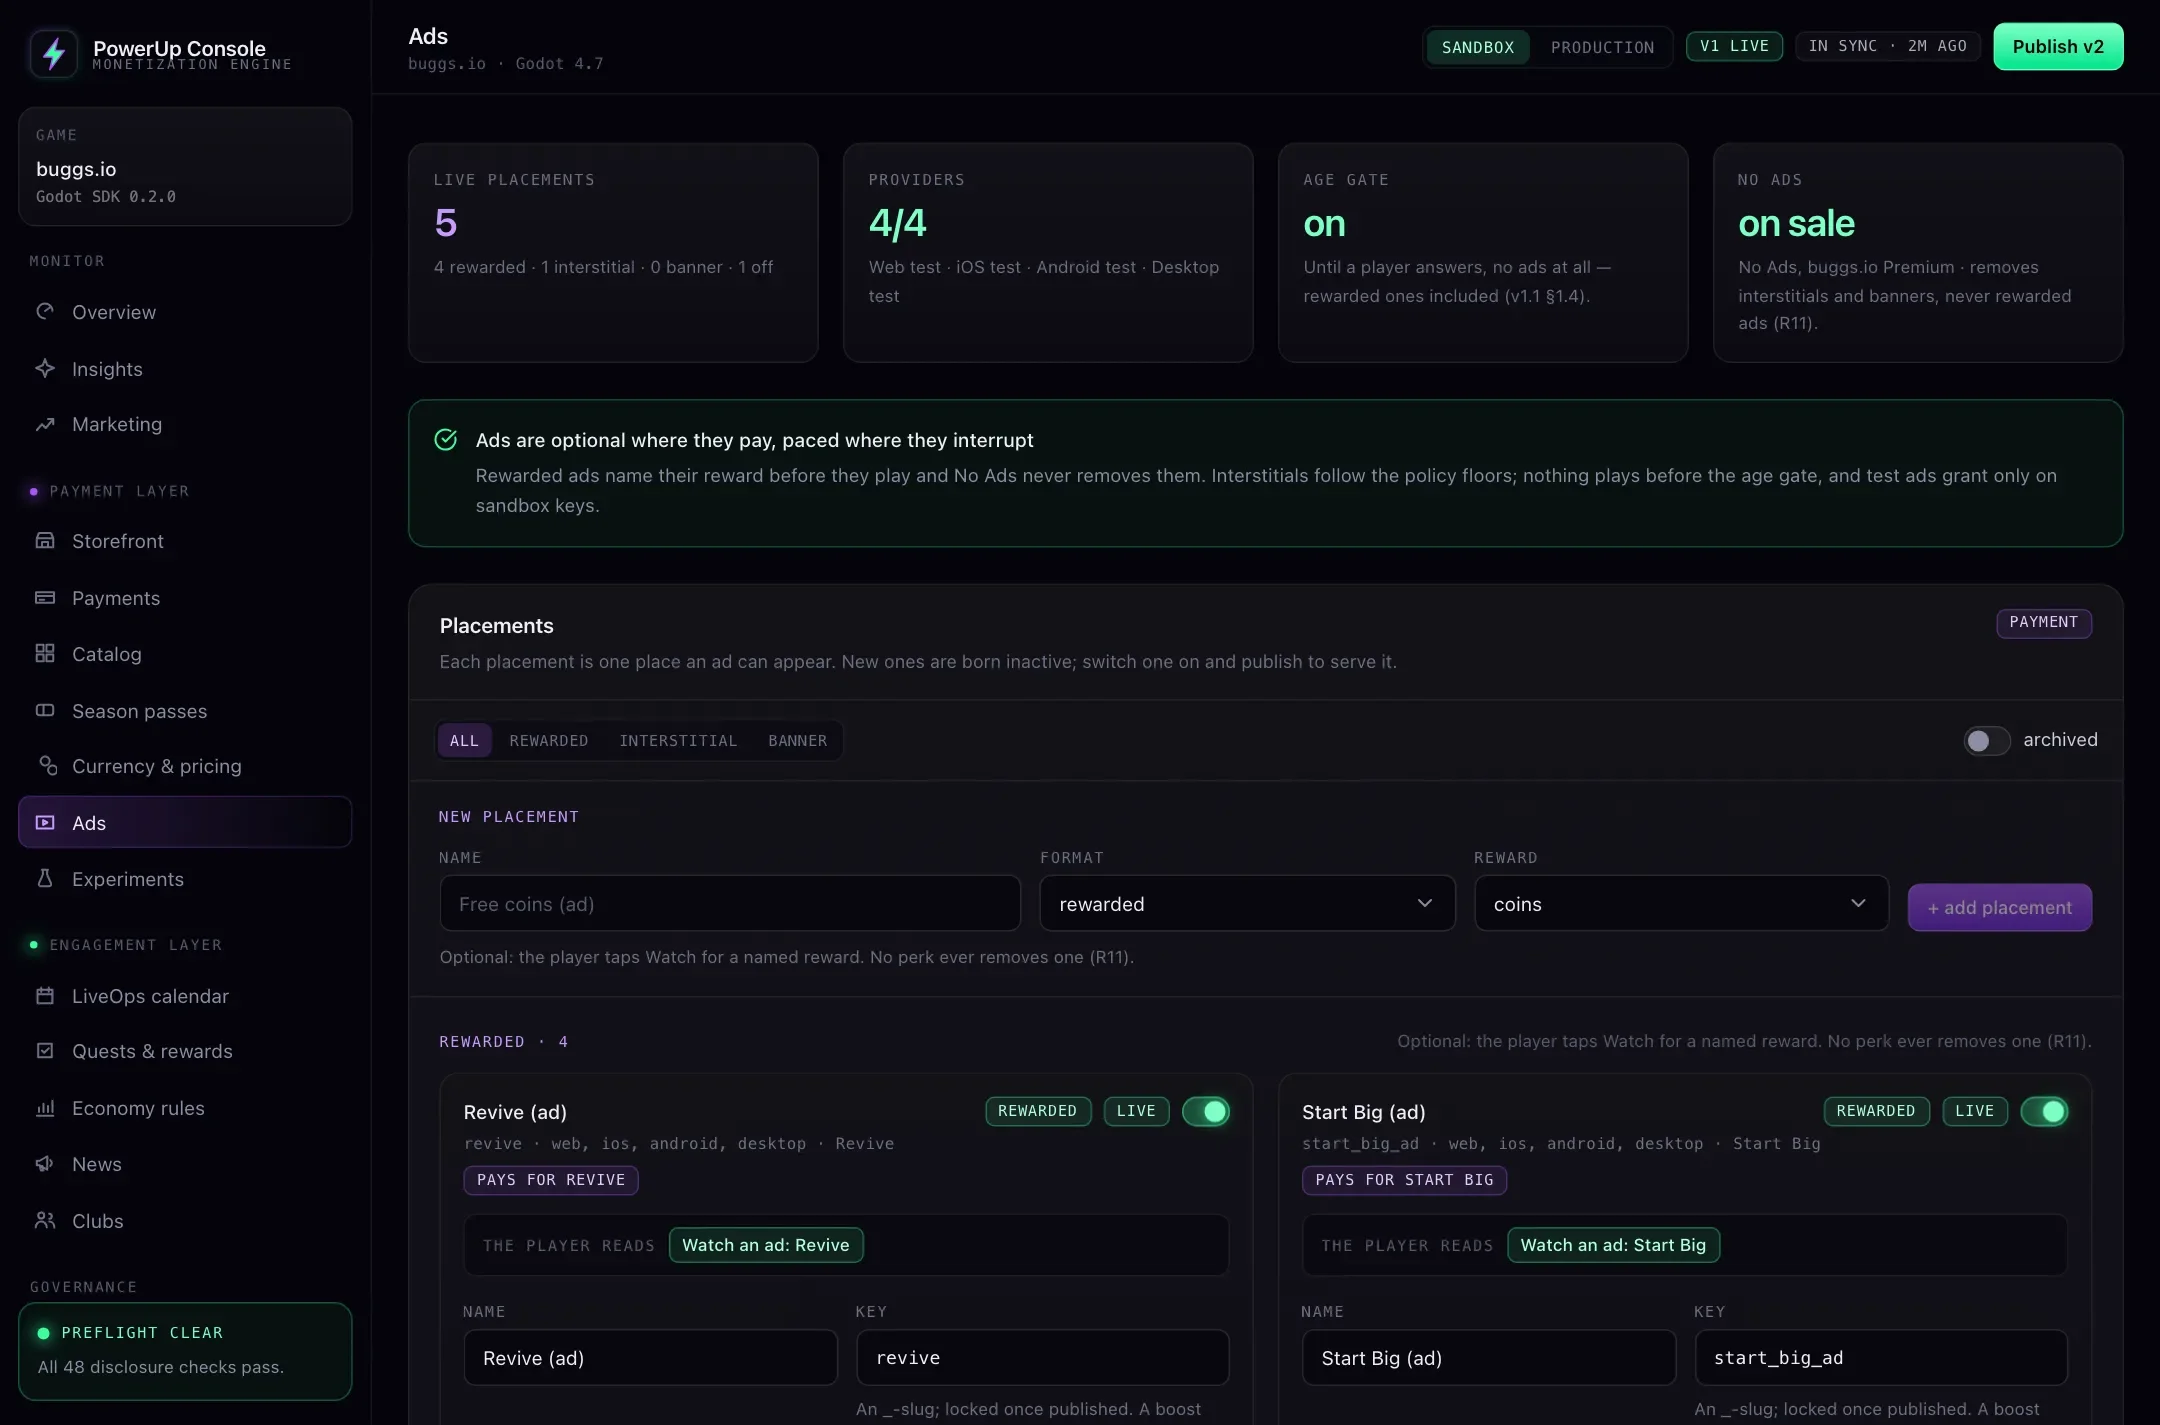Image resolution: width=2160 pixels, height=1425 pixels.
Task: Open Storefront via its shop icon
Action: (x=45, y=541)
